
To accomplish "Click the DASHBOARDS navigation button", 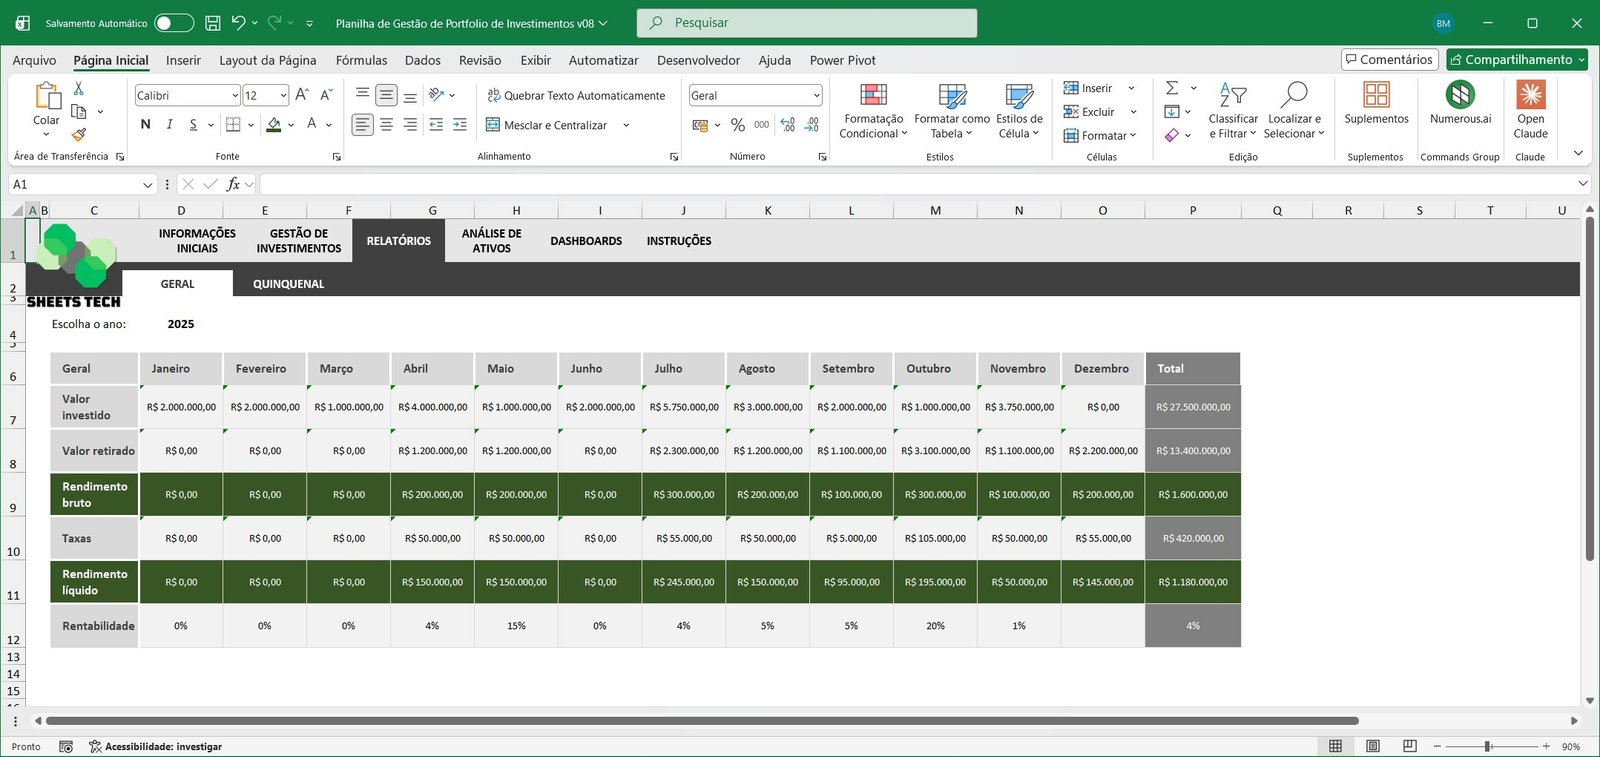I will coord(586,241).
